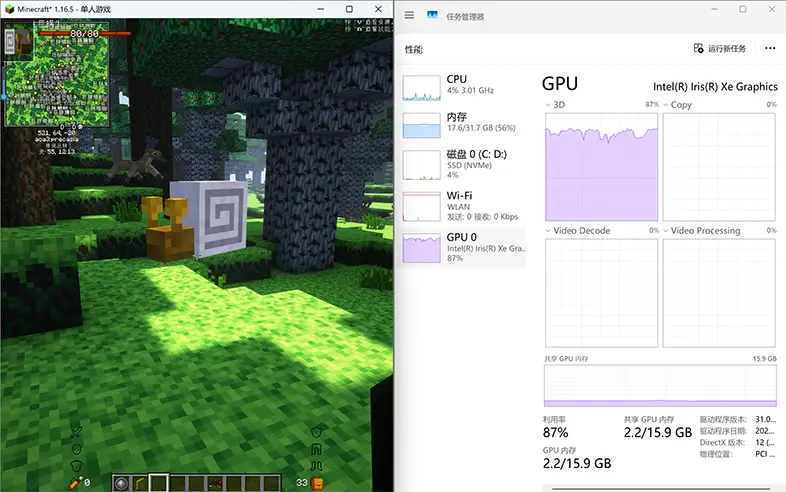Open the 磁盘 0 (C: D:) entry
Image resolution: width=786 pixels, height=492 pixels.
[463, 164]
